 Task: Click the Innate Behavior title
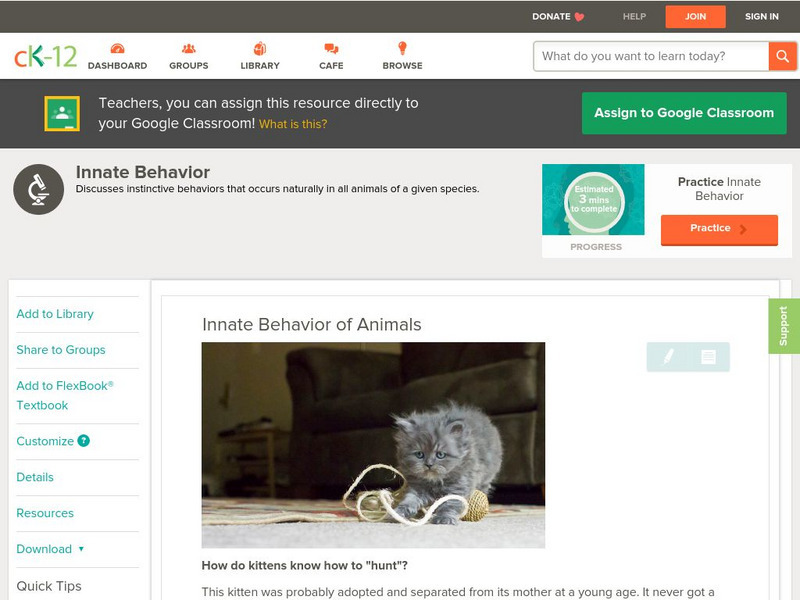pos(143,172)
